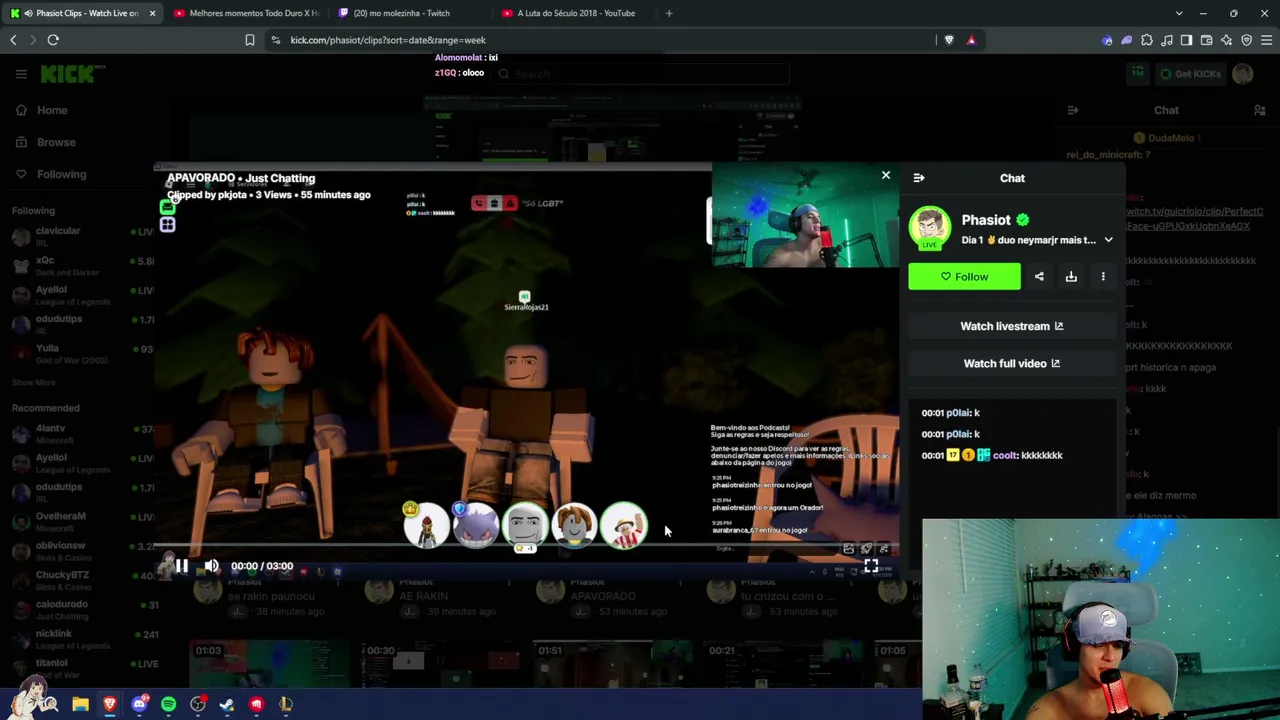Open the browser extensions puzzle icon
This screenshot has height=720, width=1280.
pyautogui.click(x=1147, y=40)
